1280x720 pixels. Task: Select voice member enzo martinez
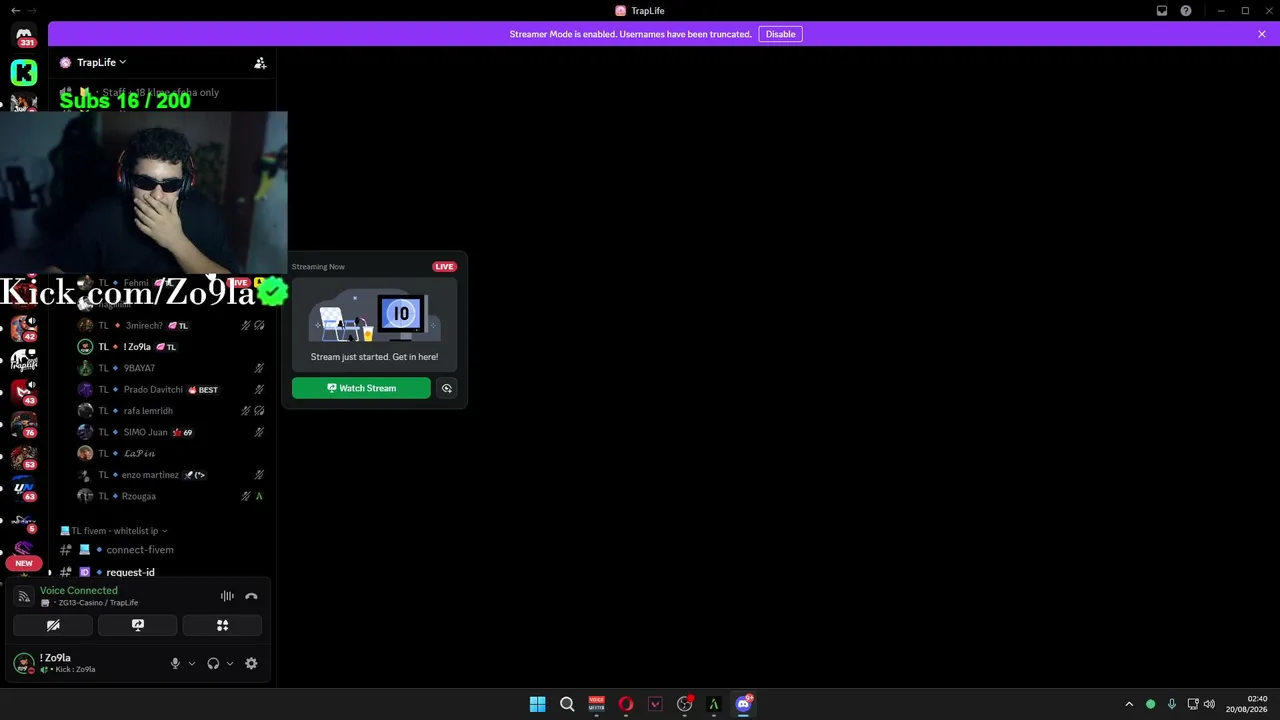point(170,475)
